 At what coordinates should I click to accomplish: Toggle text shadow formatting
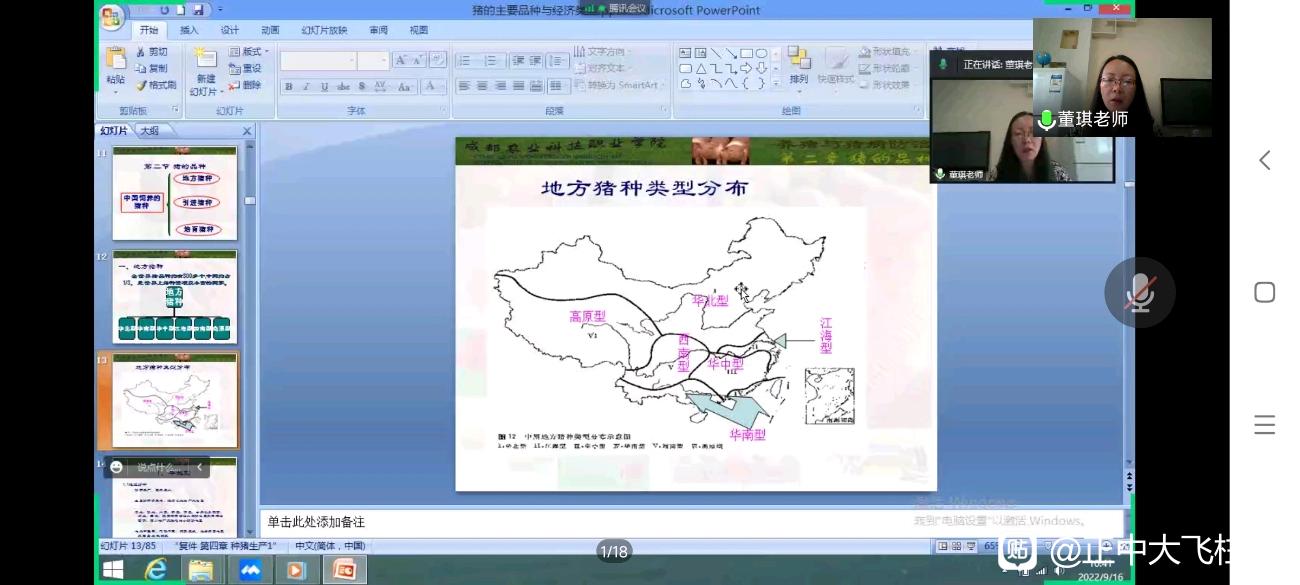coord(361,87)
